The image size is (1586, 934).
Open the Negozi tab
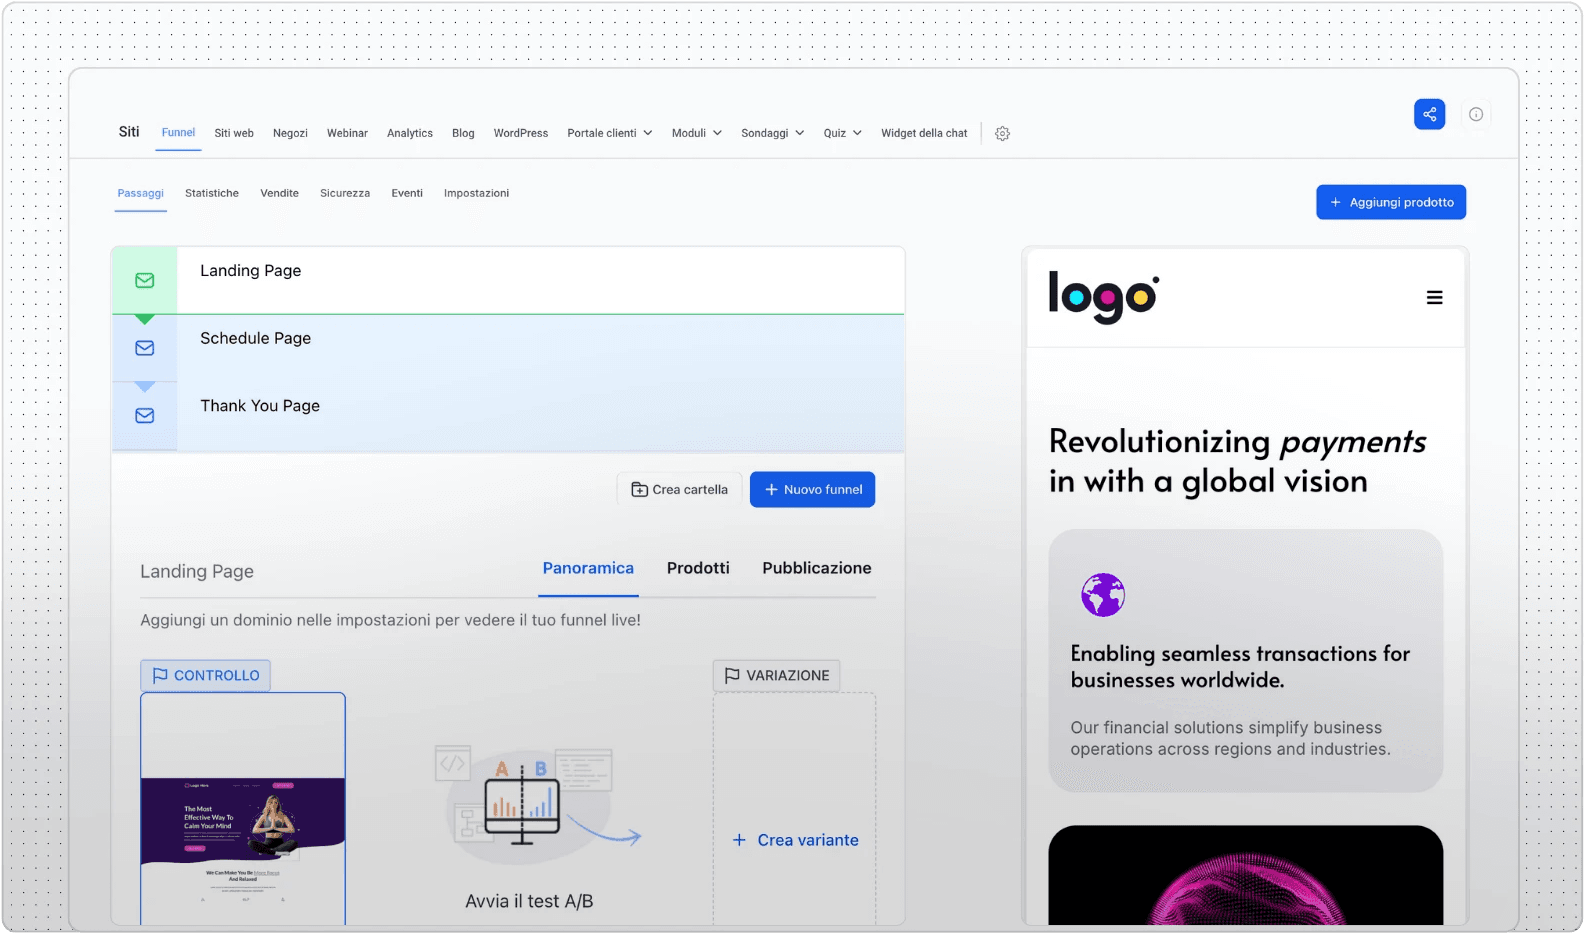click(x=290, y=133)
